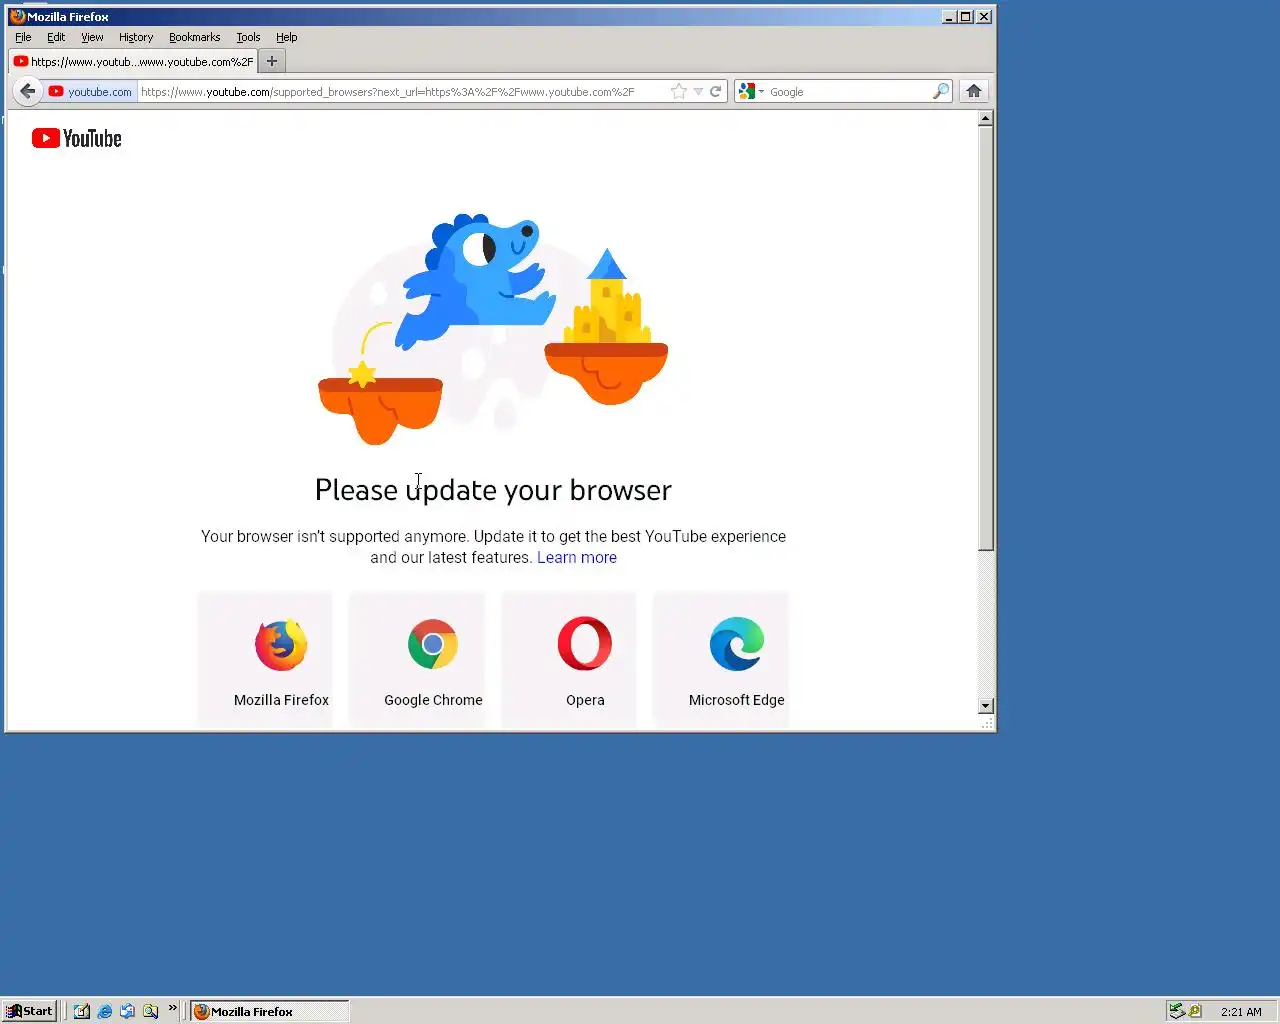Click the scrollbar up arrow
The width and height of the screenshot is (1280, 1024).
985,118
